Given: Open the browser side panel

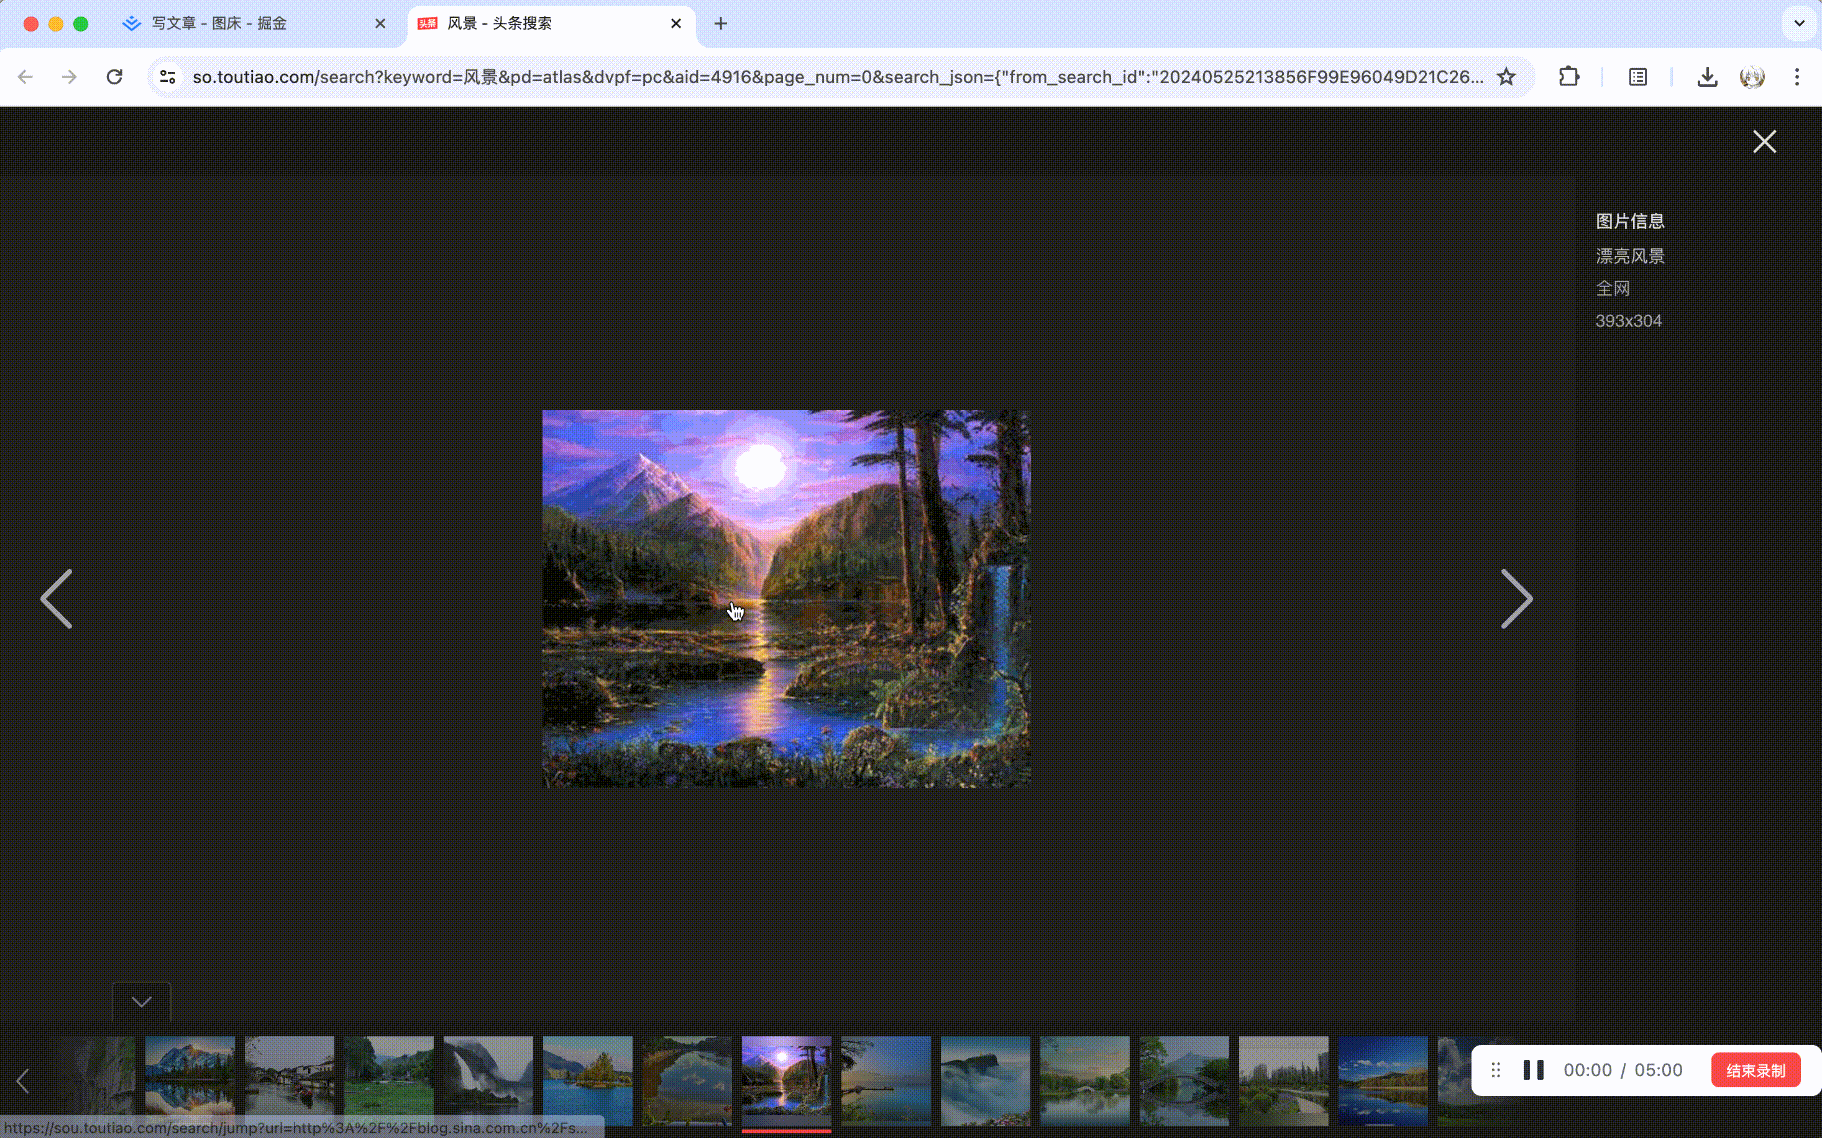Looking at the screenshot, I should click(1638, 77).
